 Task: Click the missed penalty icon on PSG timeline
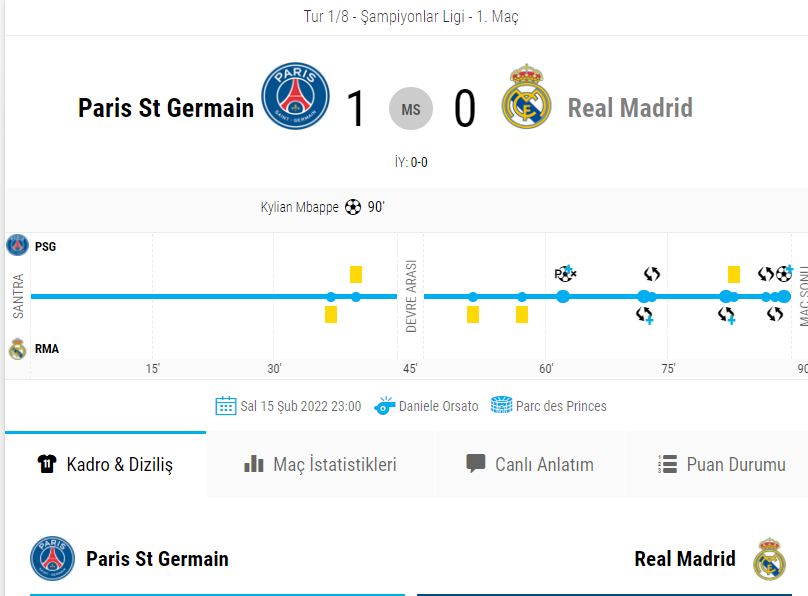click(x=565, y=274)
